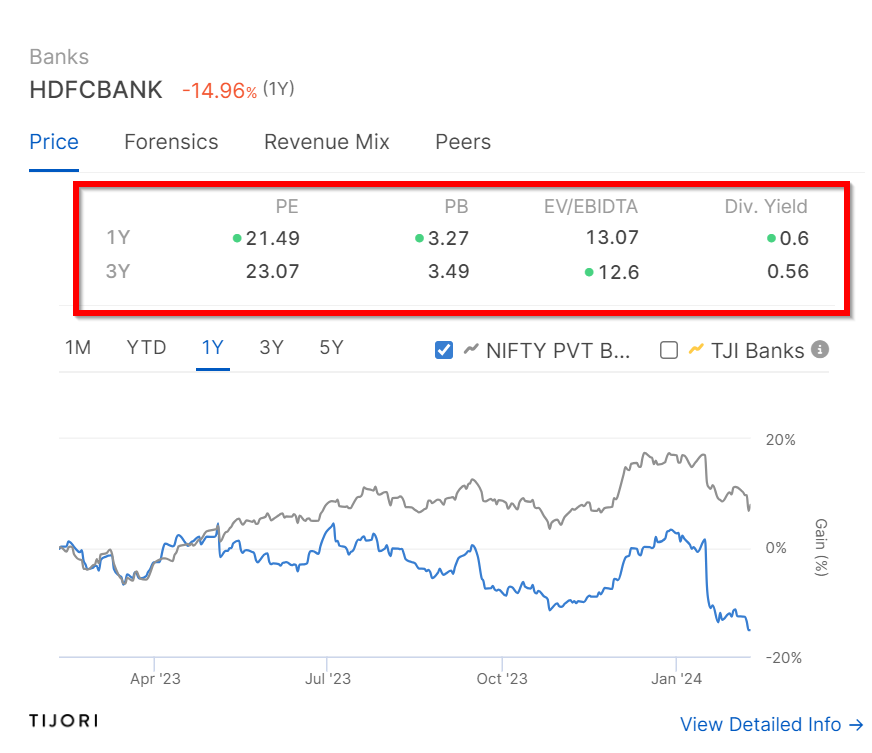Screen dimensions: 872x753
Task: Switch chart to 5Y range
Action: (x=331, y=348)
